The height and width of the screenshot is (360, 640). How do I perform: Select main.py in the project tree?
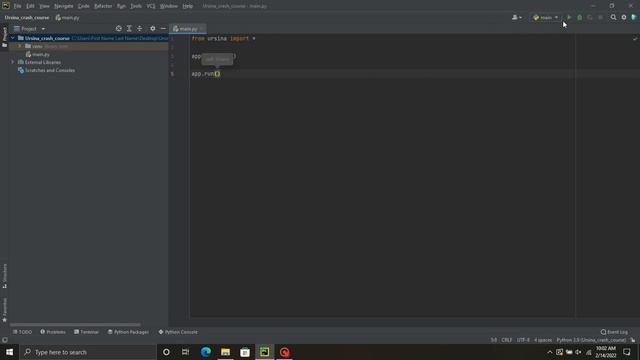click(38, 54)
